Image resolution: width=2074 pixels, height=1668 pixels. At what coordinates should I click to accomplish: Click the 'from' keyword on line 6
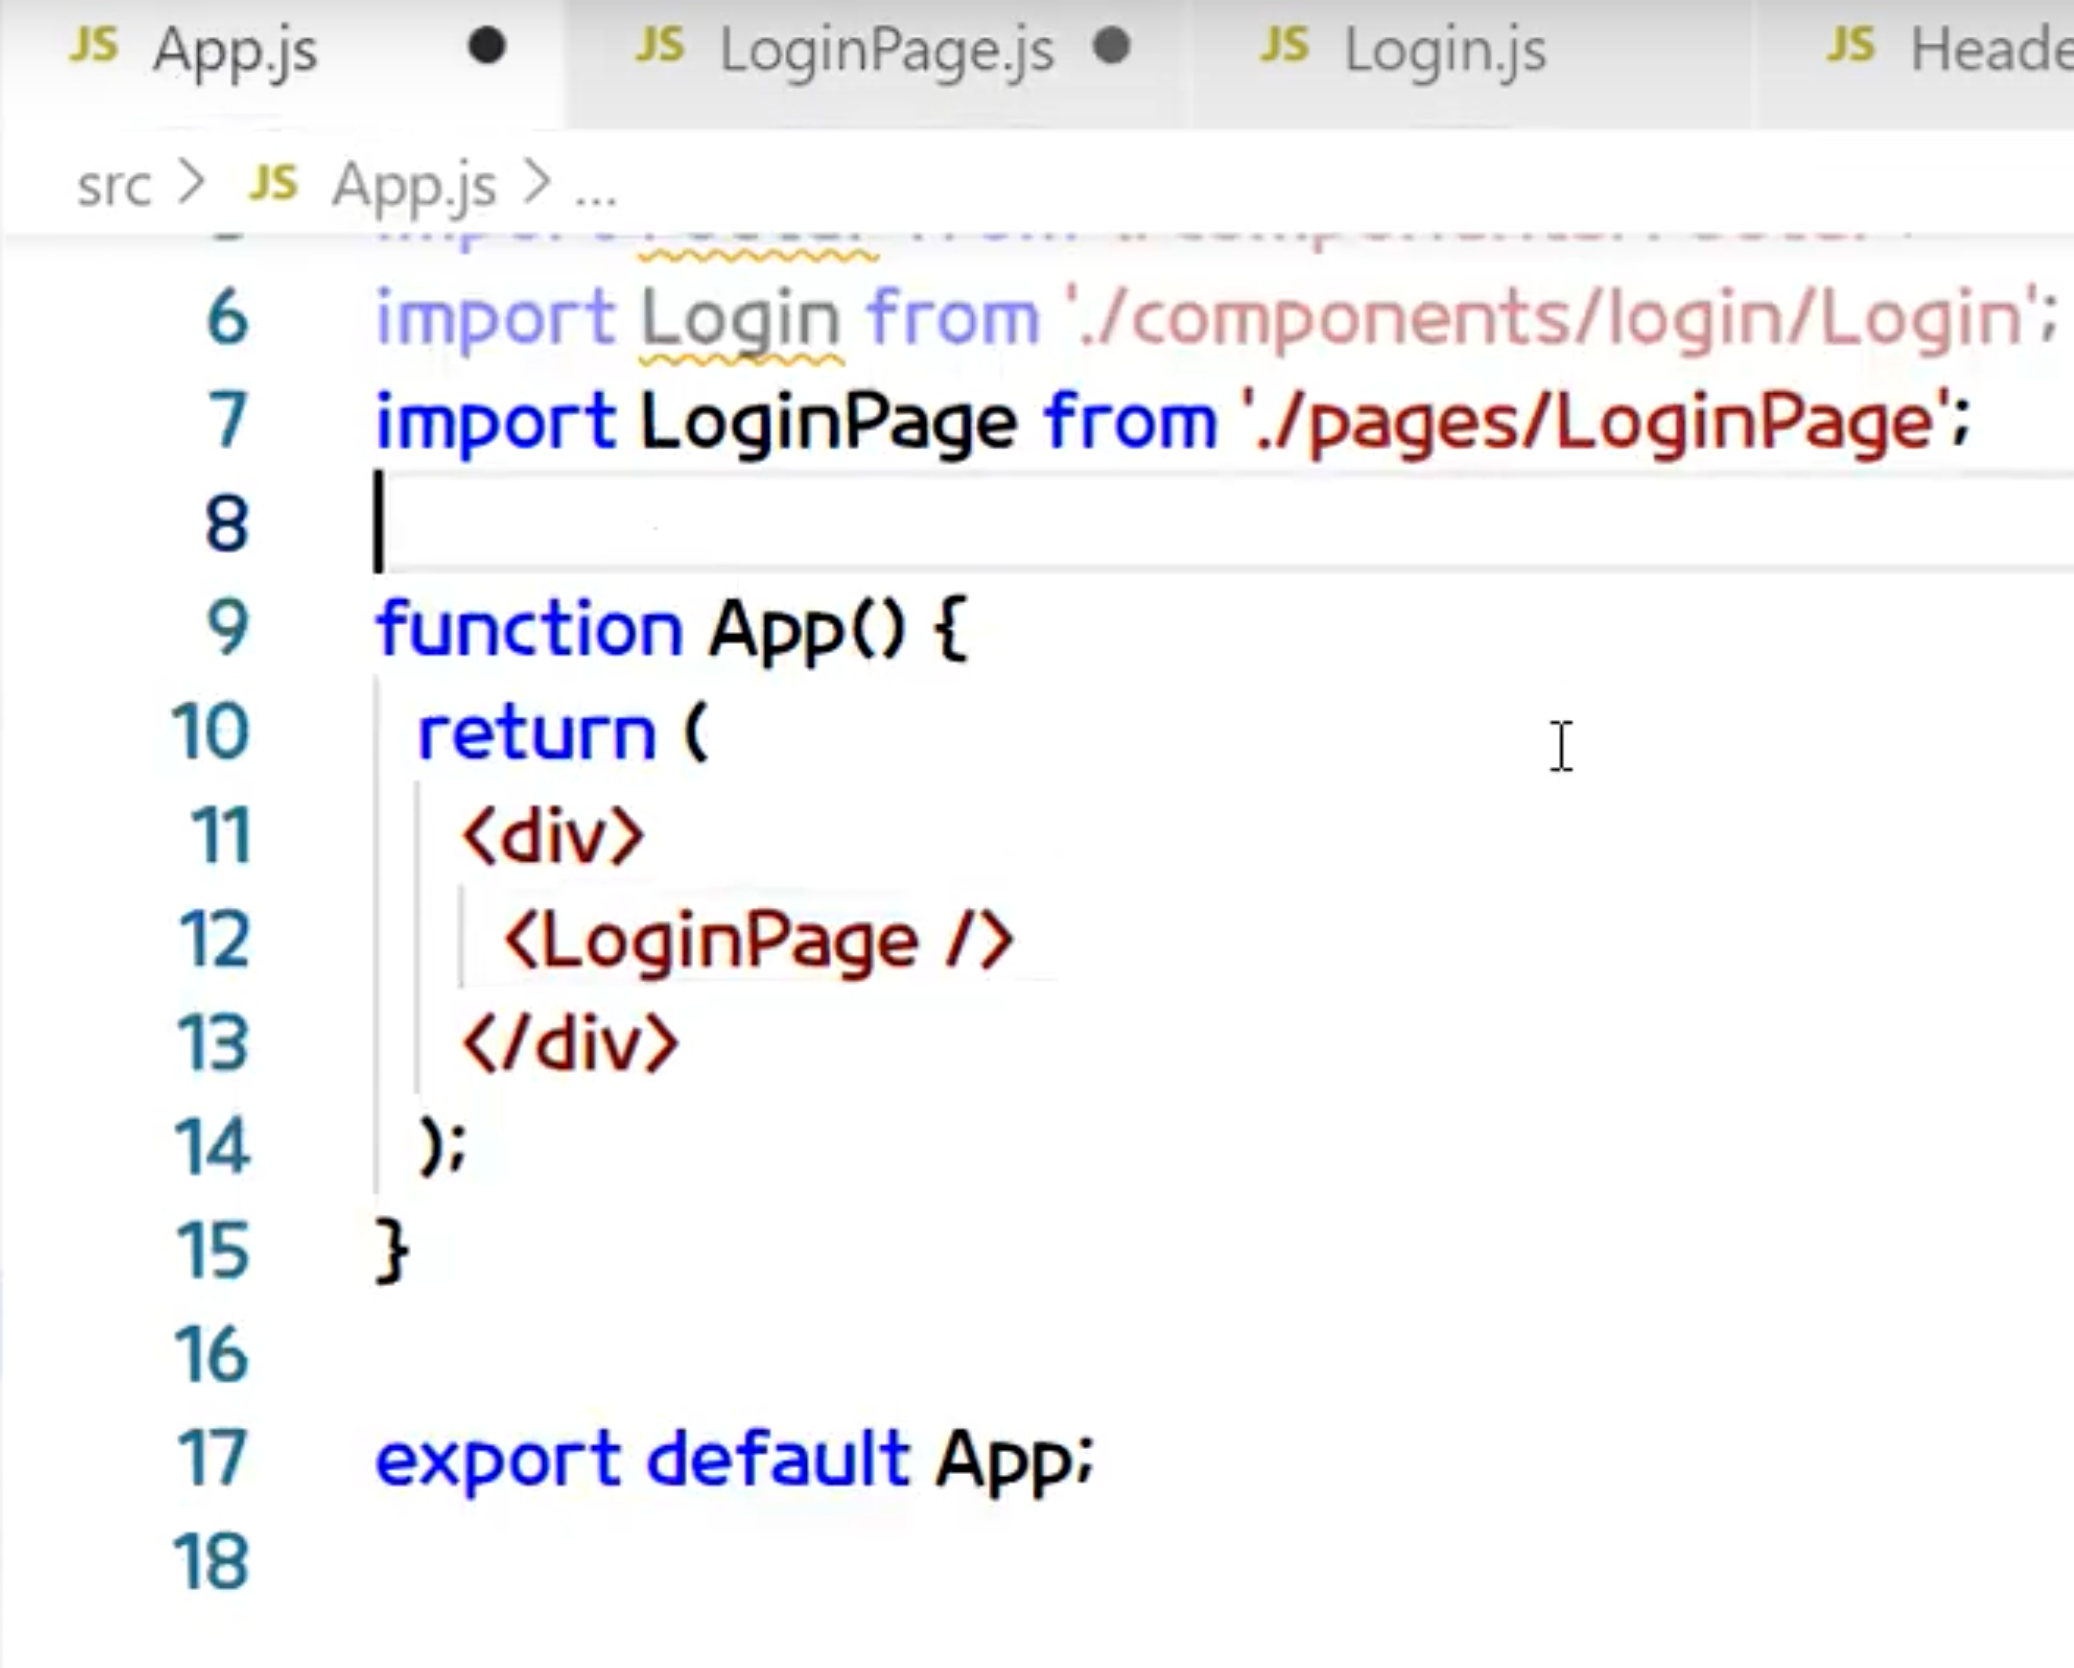[952, 318]
